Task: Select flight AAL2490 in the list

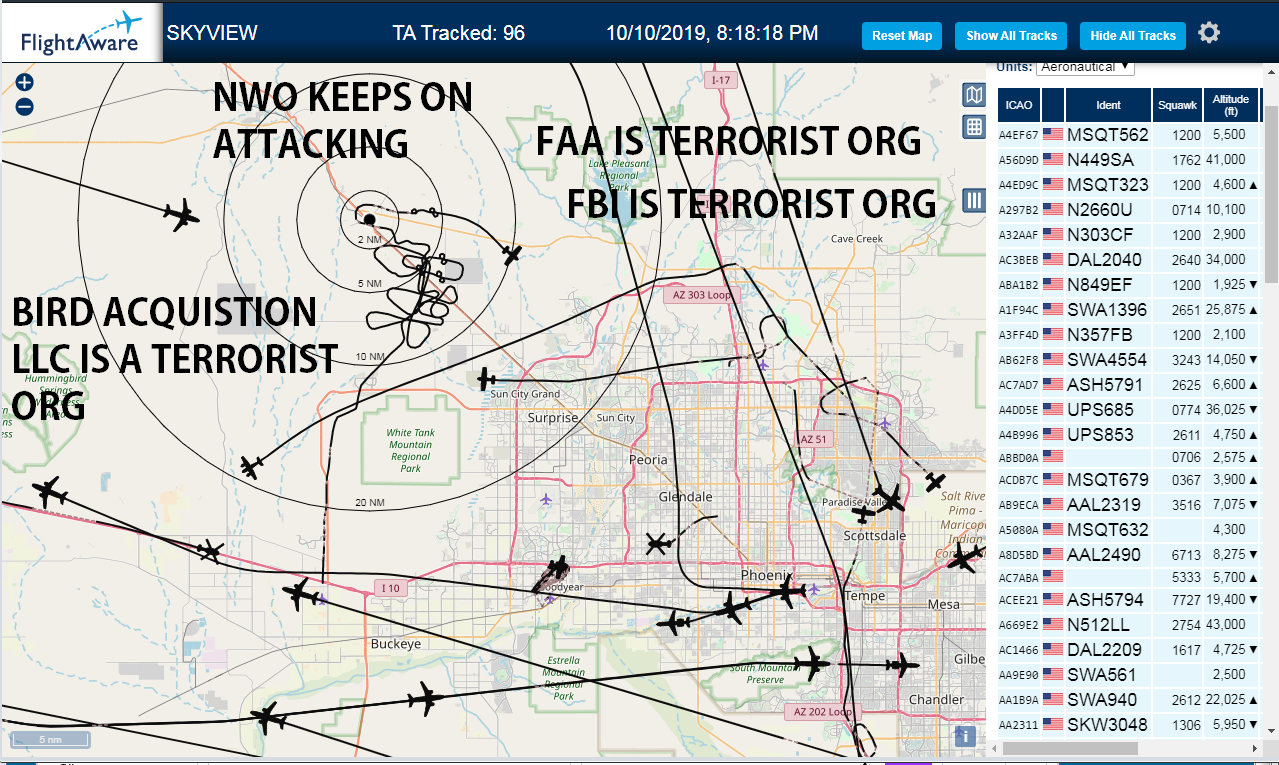Action: point(1128,555)
